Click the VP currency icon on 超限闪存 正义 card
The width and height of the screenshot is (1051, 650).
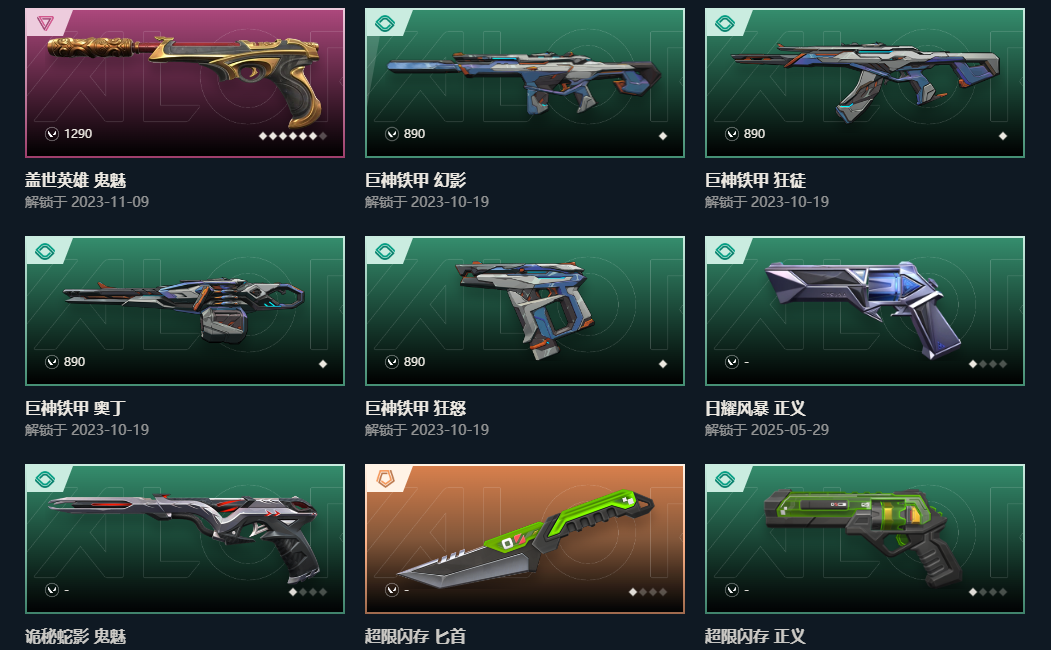tap(732, 590)
